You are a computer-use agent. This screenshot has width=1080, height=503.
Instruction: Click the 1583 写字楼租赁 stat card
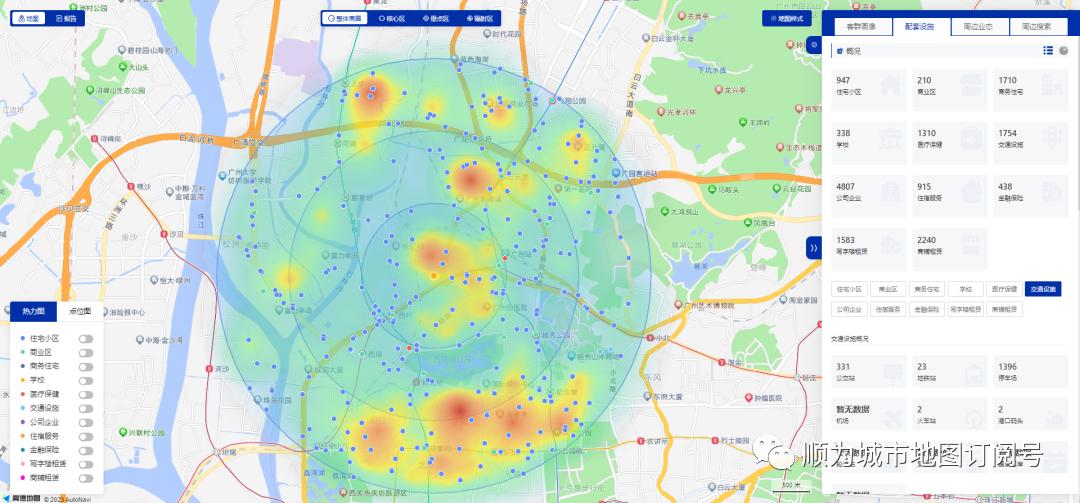(x=869, y=249)
